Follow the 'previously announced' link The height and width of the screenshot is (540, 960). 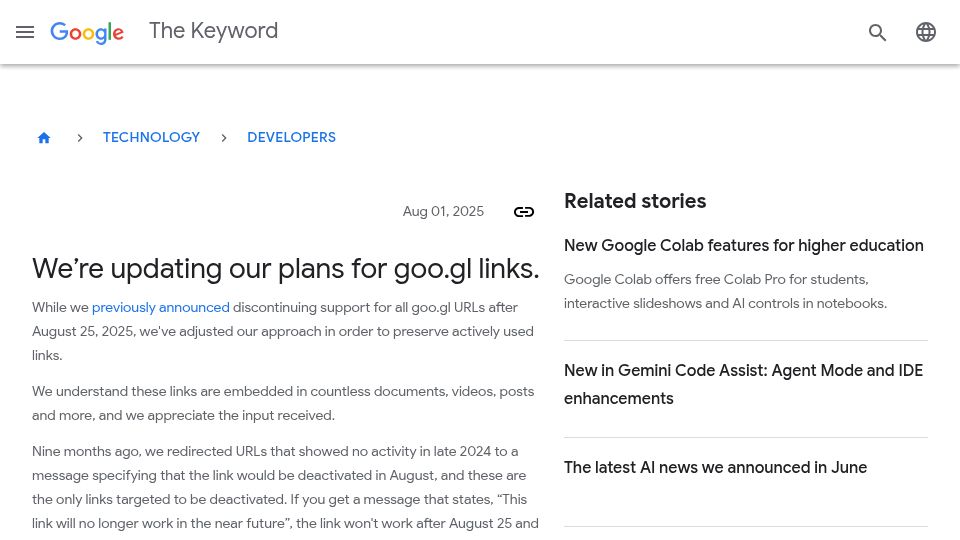coord(160,307)
